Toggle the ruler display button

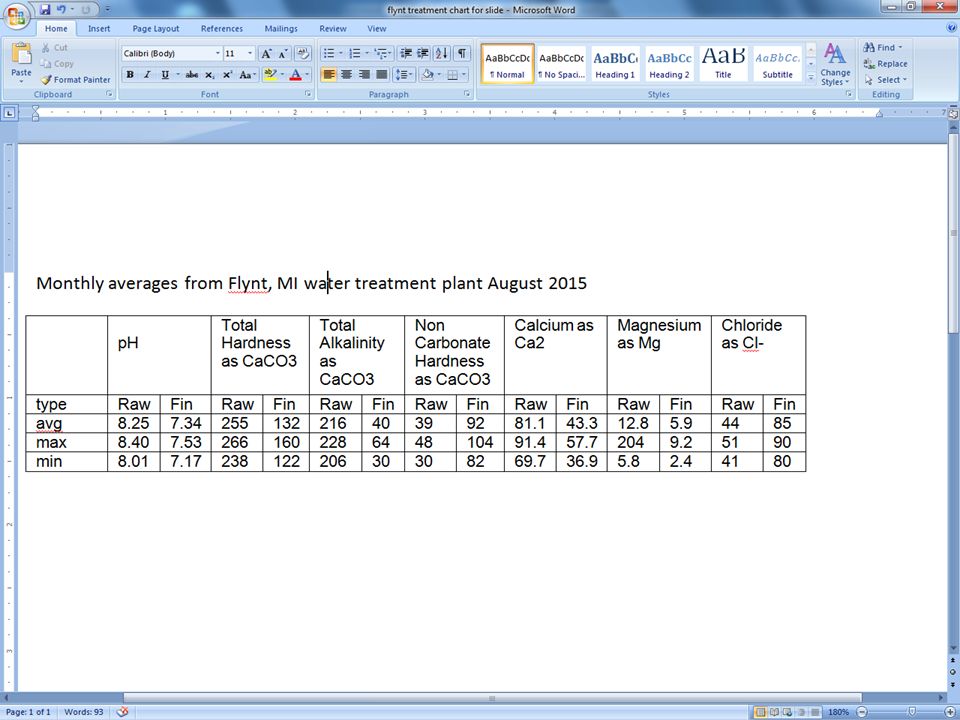(953, 114)
